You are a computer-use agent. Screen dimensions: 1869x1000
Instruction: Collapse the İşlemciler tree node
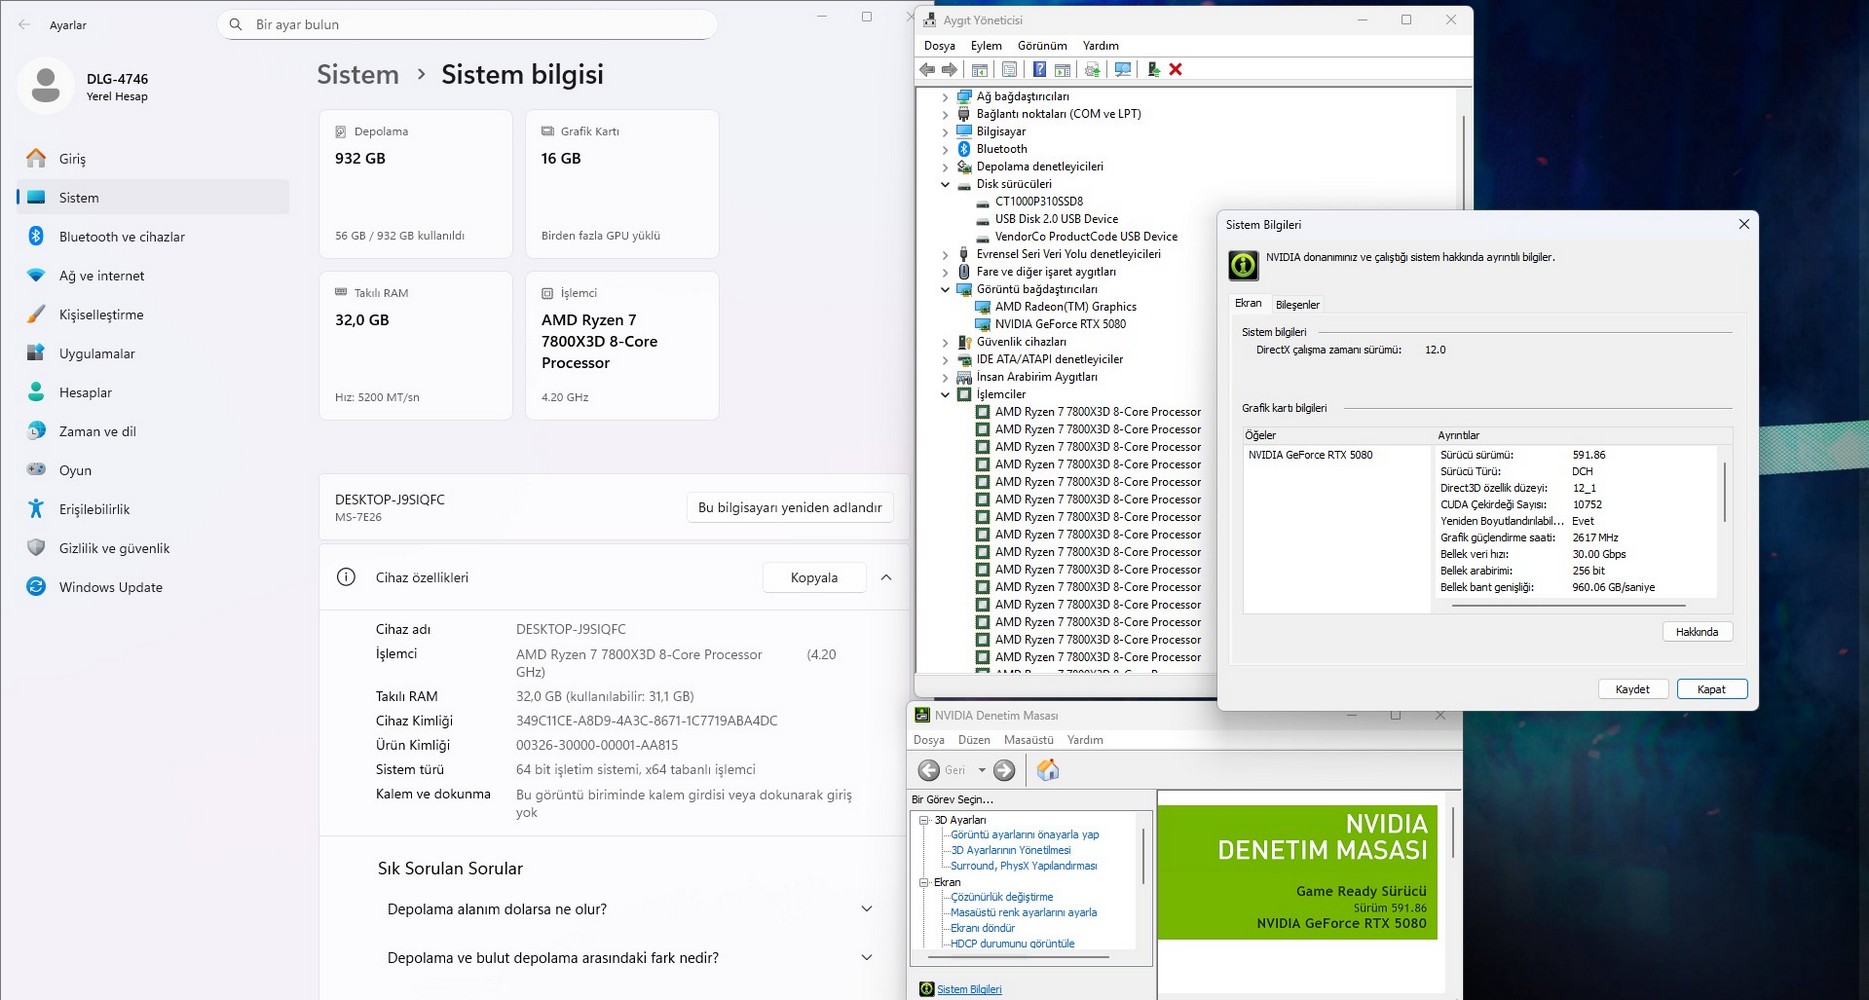pyautogui.click(x=945, y=395)
